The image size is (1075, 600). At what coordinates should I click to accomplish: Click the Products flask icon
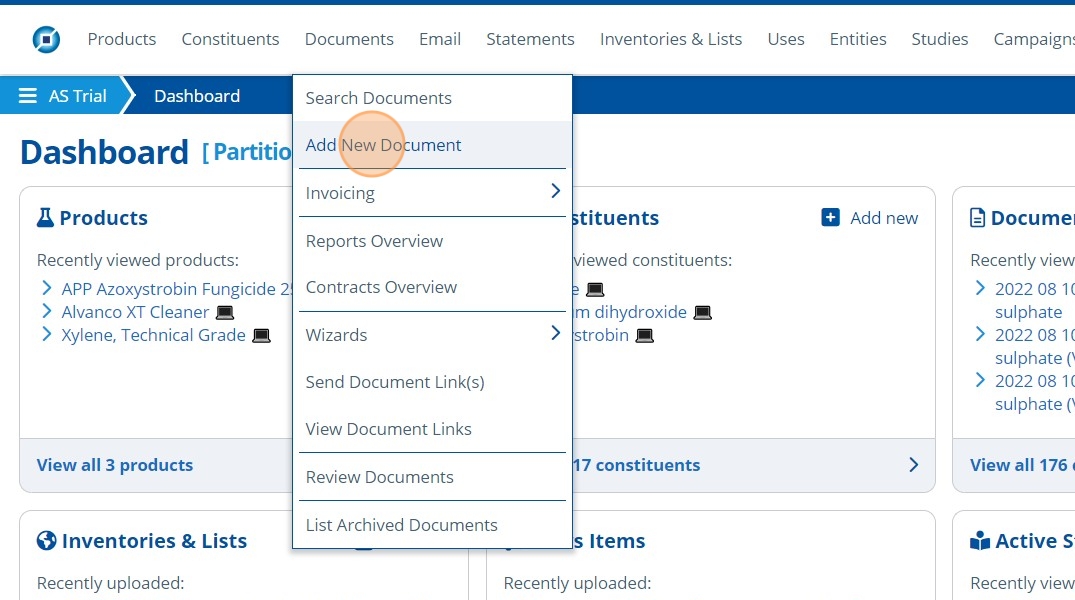point(45,217)
